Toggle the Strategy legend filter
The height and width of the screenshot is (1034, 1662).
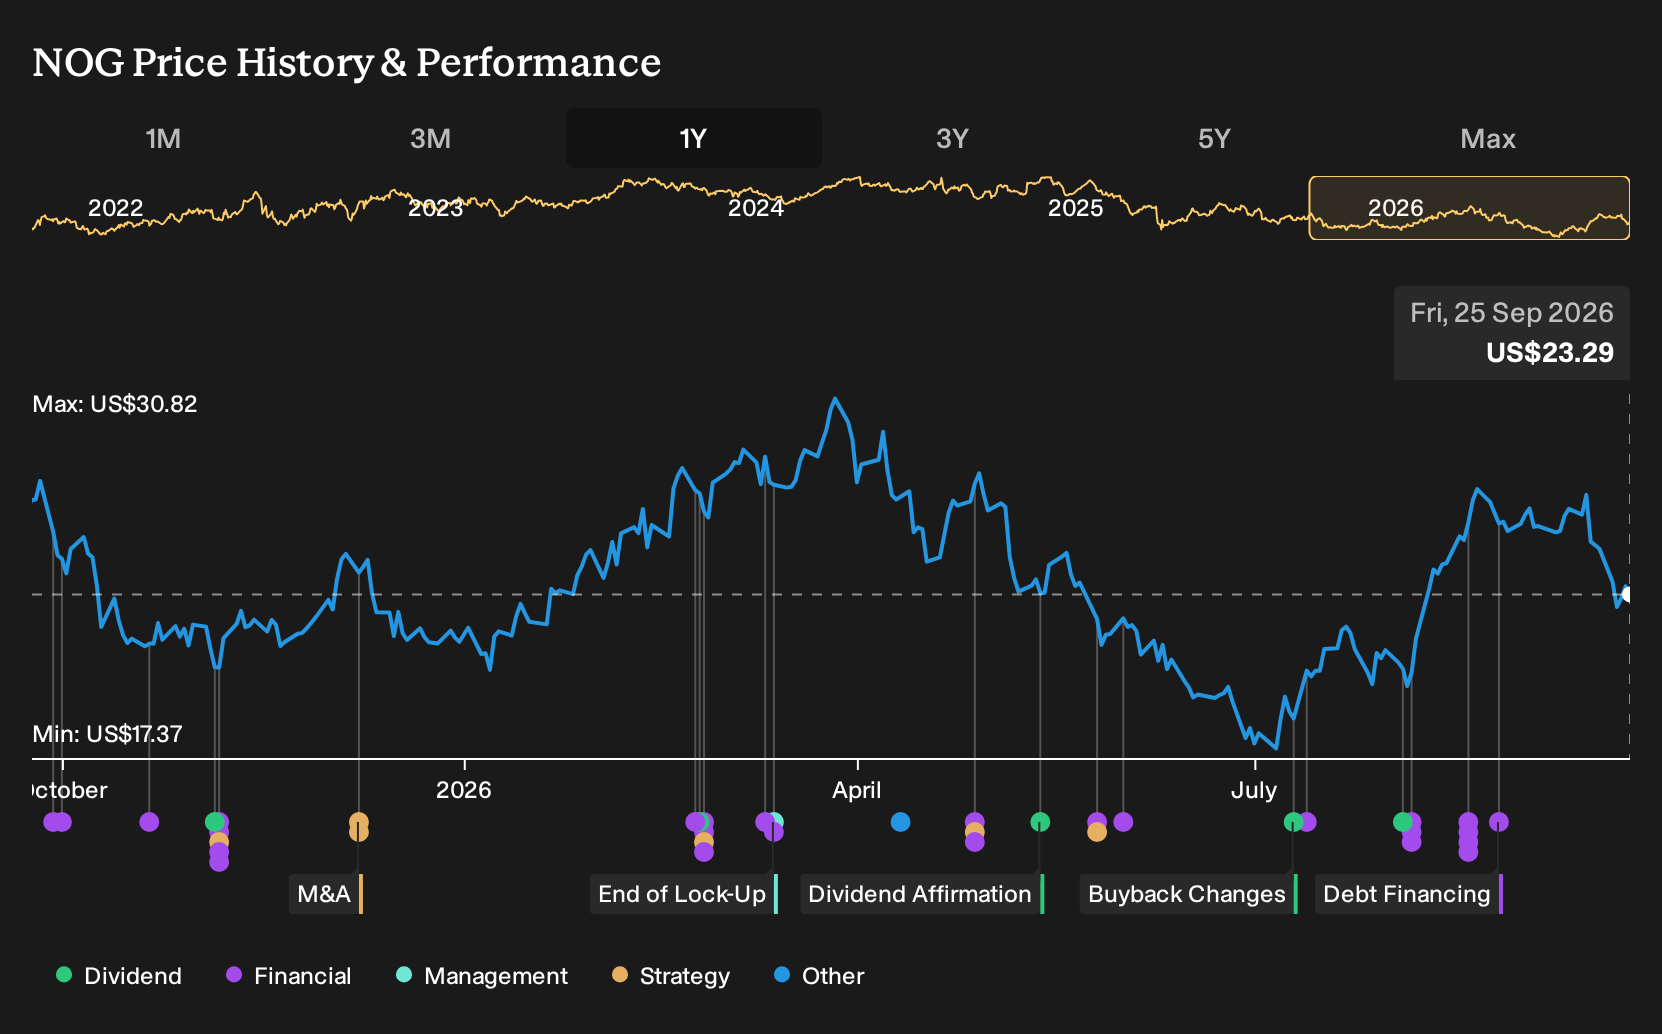[x=671, y=976]
